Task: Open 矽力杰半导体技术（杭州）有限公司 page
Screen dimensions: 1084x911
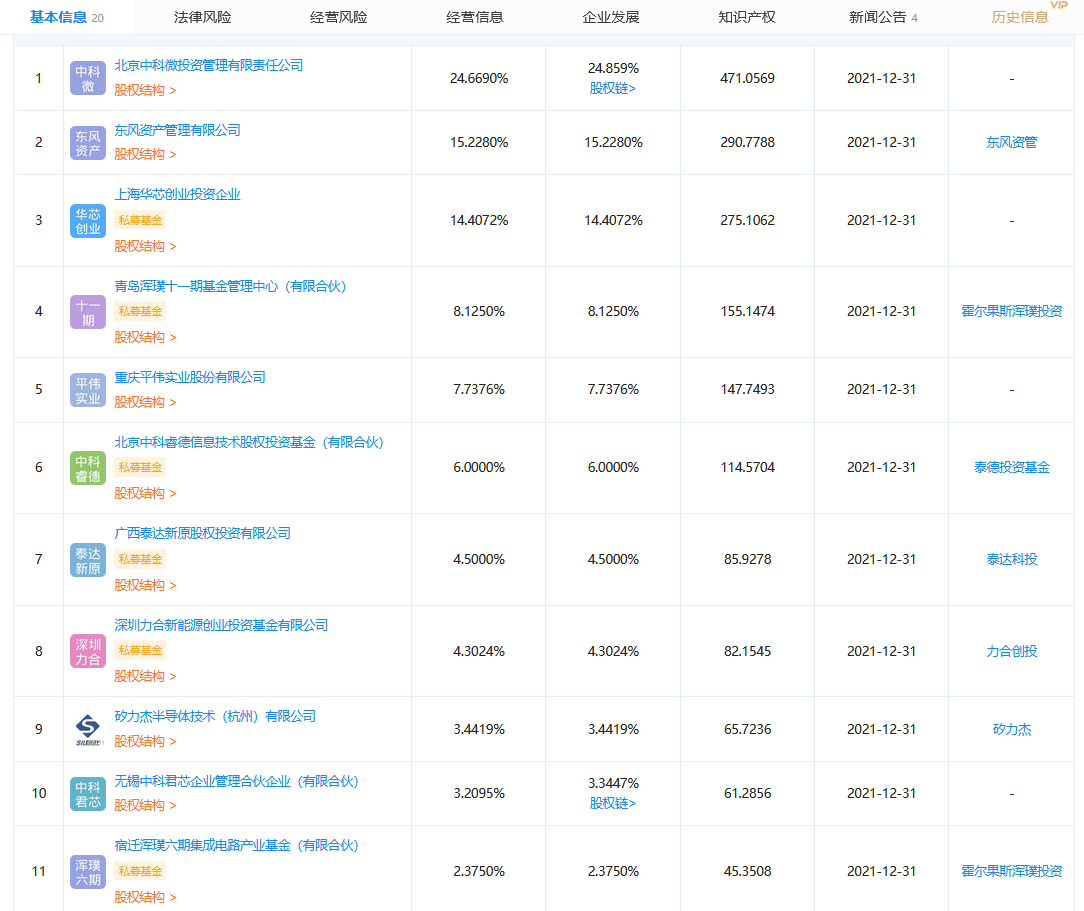Action: [x=215, y=716]
